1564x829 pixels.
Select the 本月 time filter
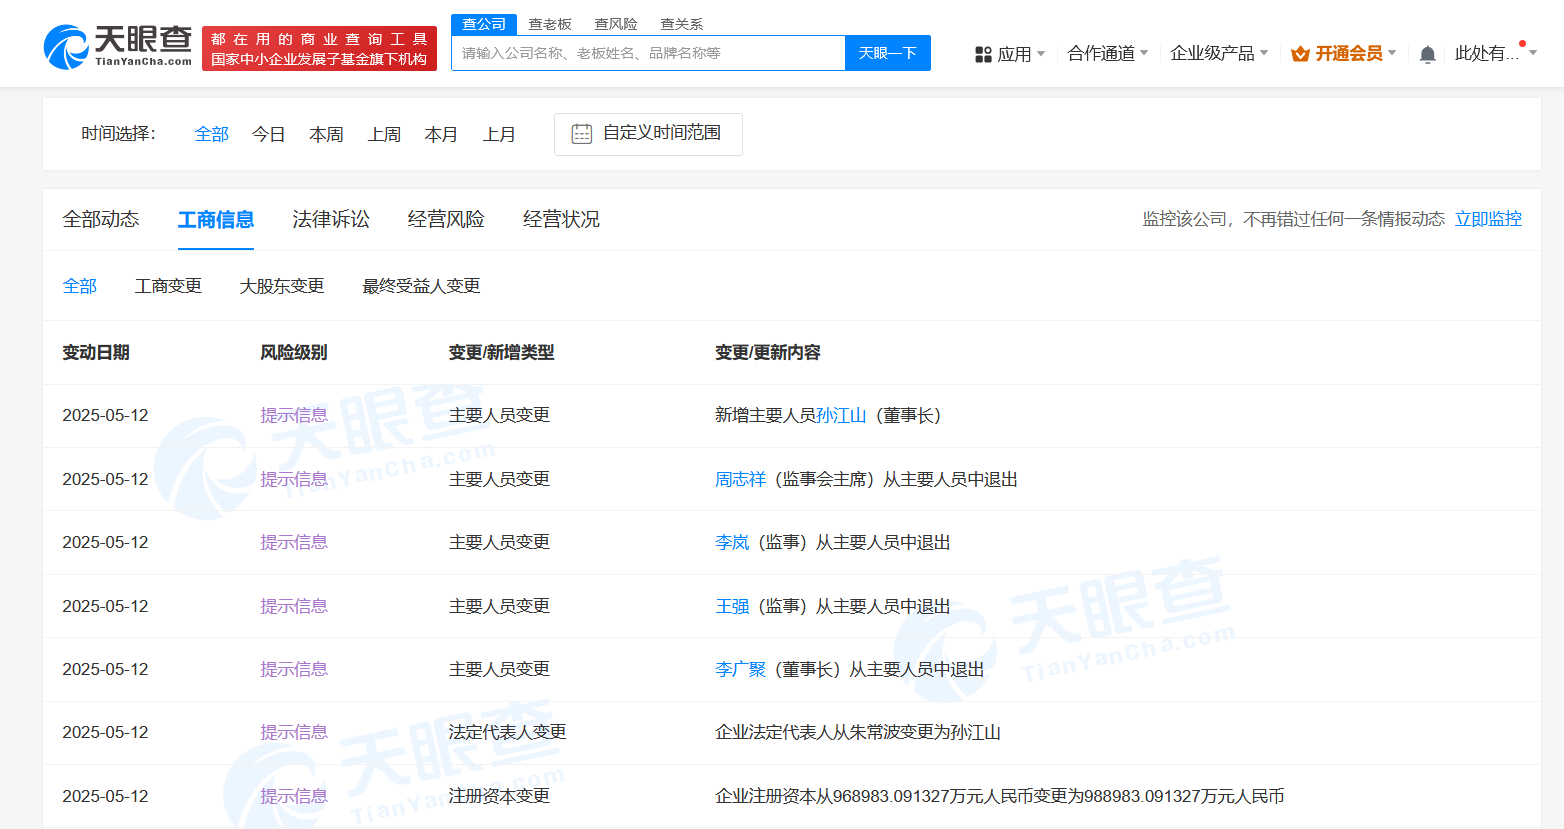click(441, 134)
